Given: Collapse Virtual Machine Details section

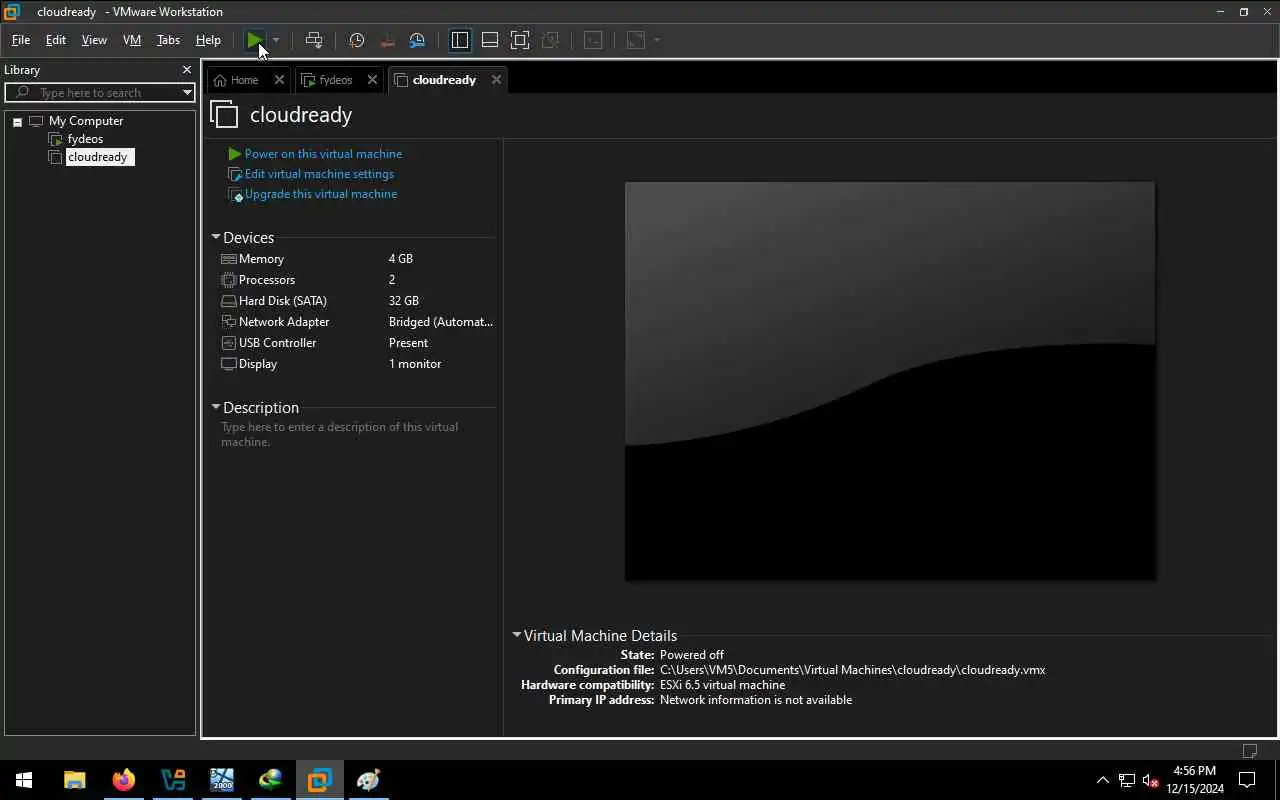Looking at the screenshot, I should [x=516, y=635].
